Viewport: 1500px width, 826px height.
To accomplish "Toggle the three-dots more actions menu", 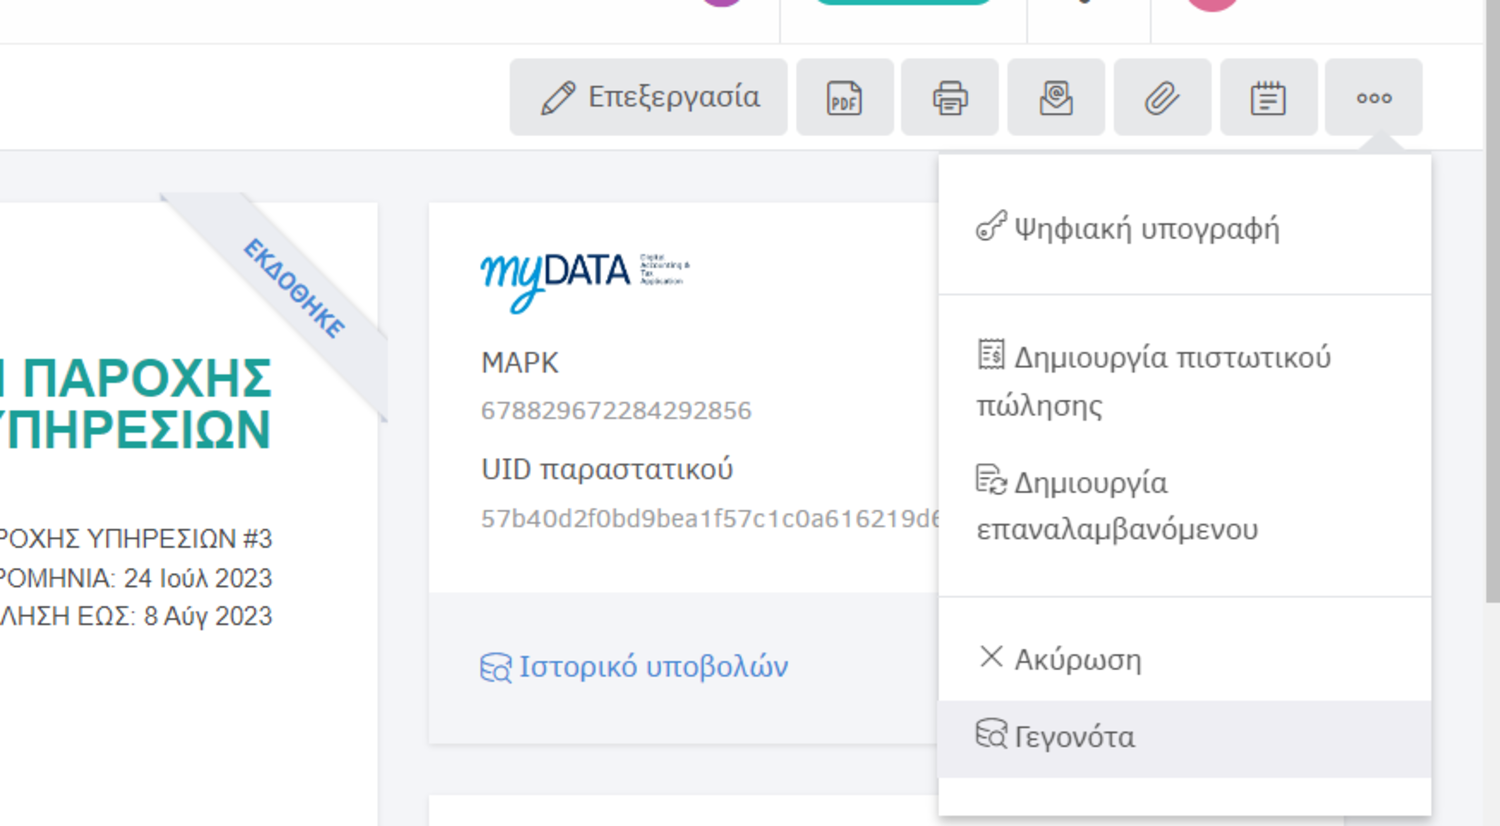I will click(1374, 97).
